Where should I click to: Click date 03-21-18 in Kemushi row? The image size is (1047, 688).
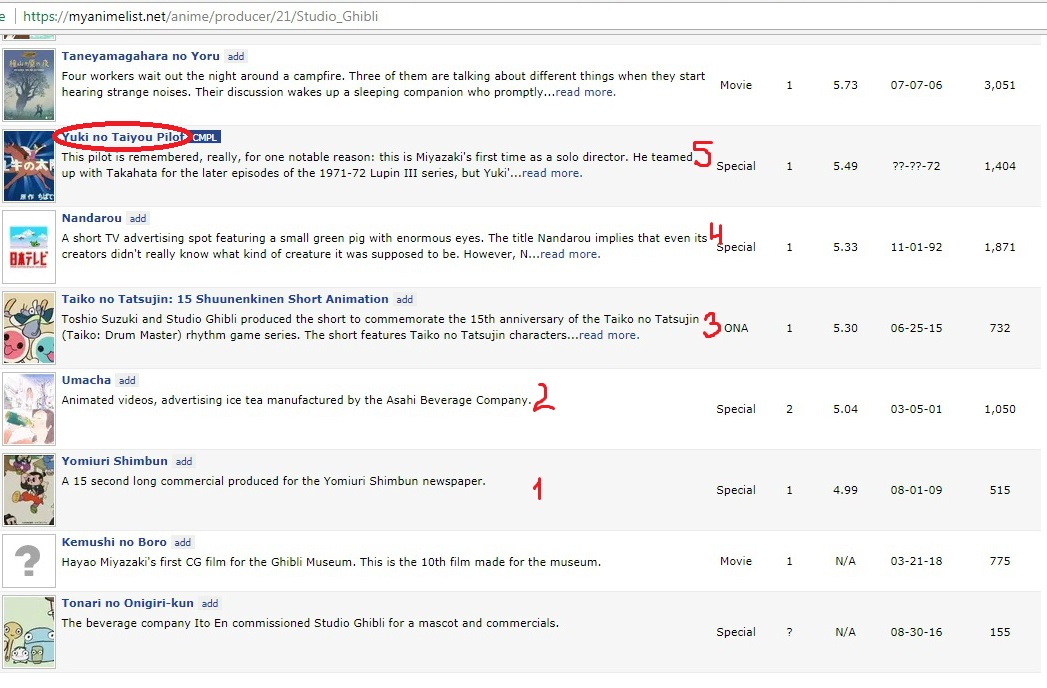[916, 560]
